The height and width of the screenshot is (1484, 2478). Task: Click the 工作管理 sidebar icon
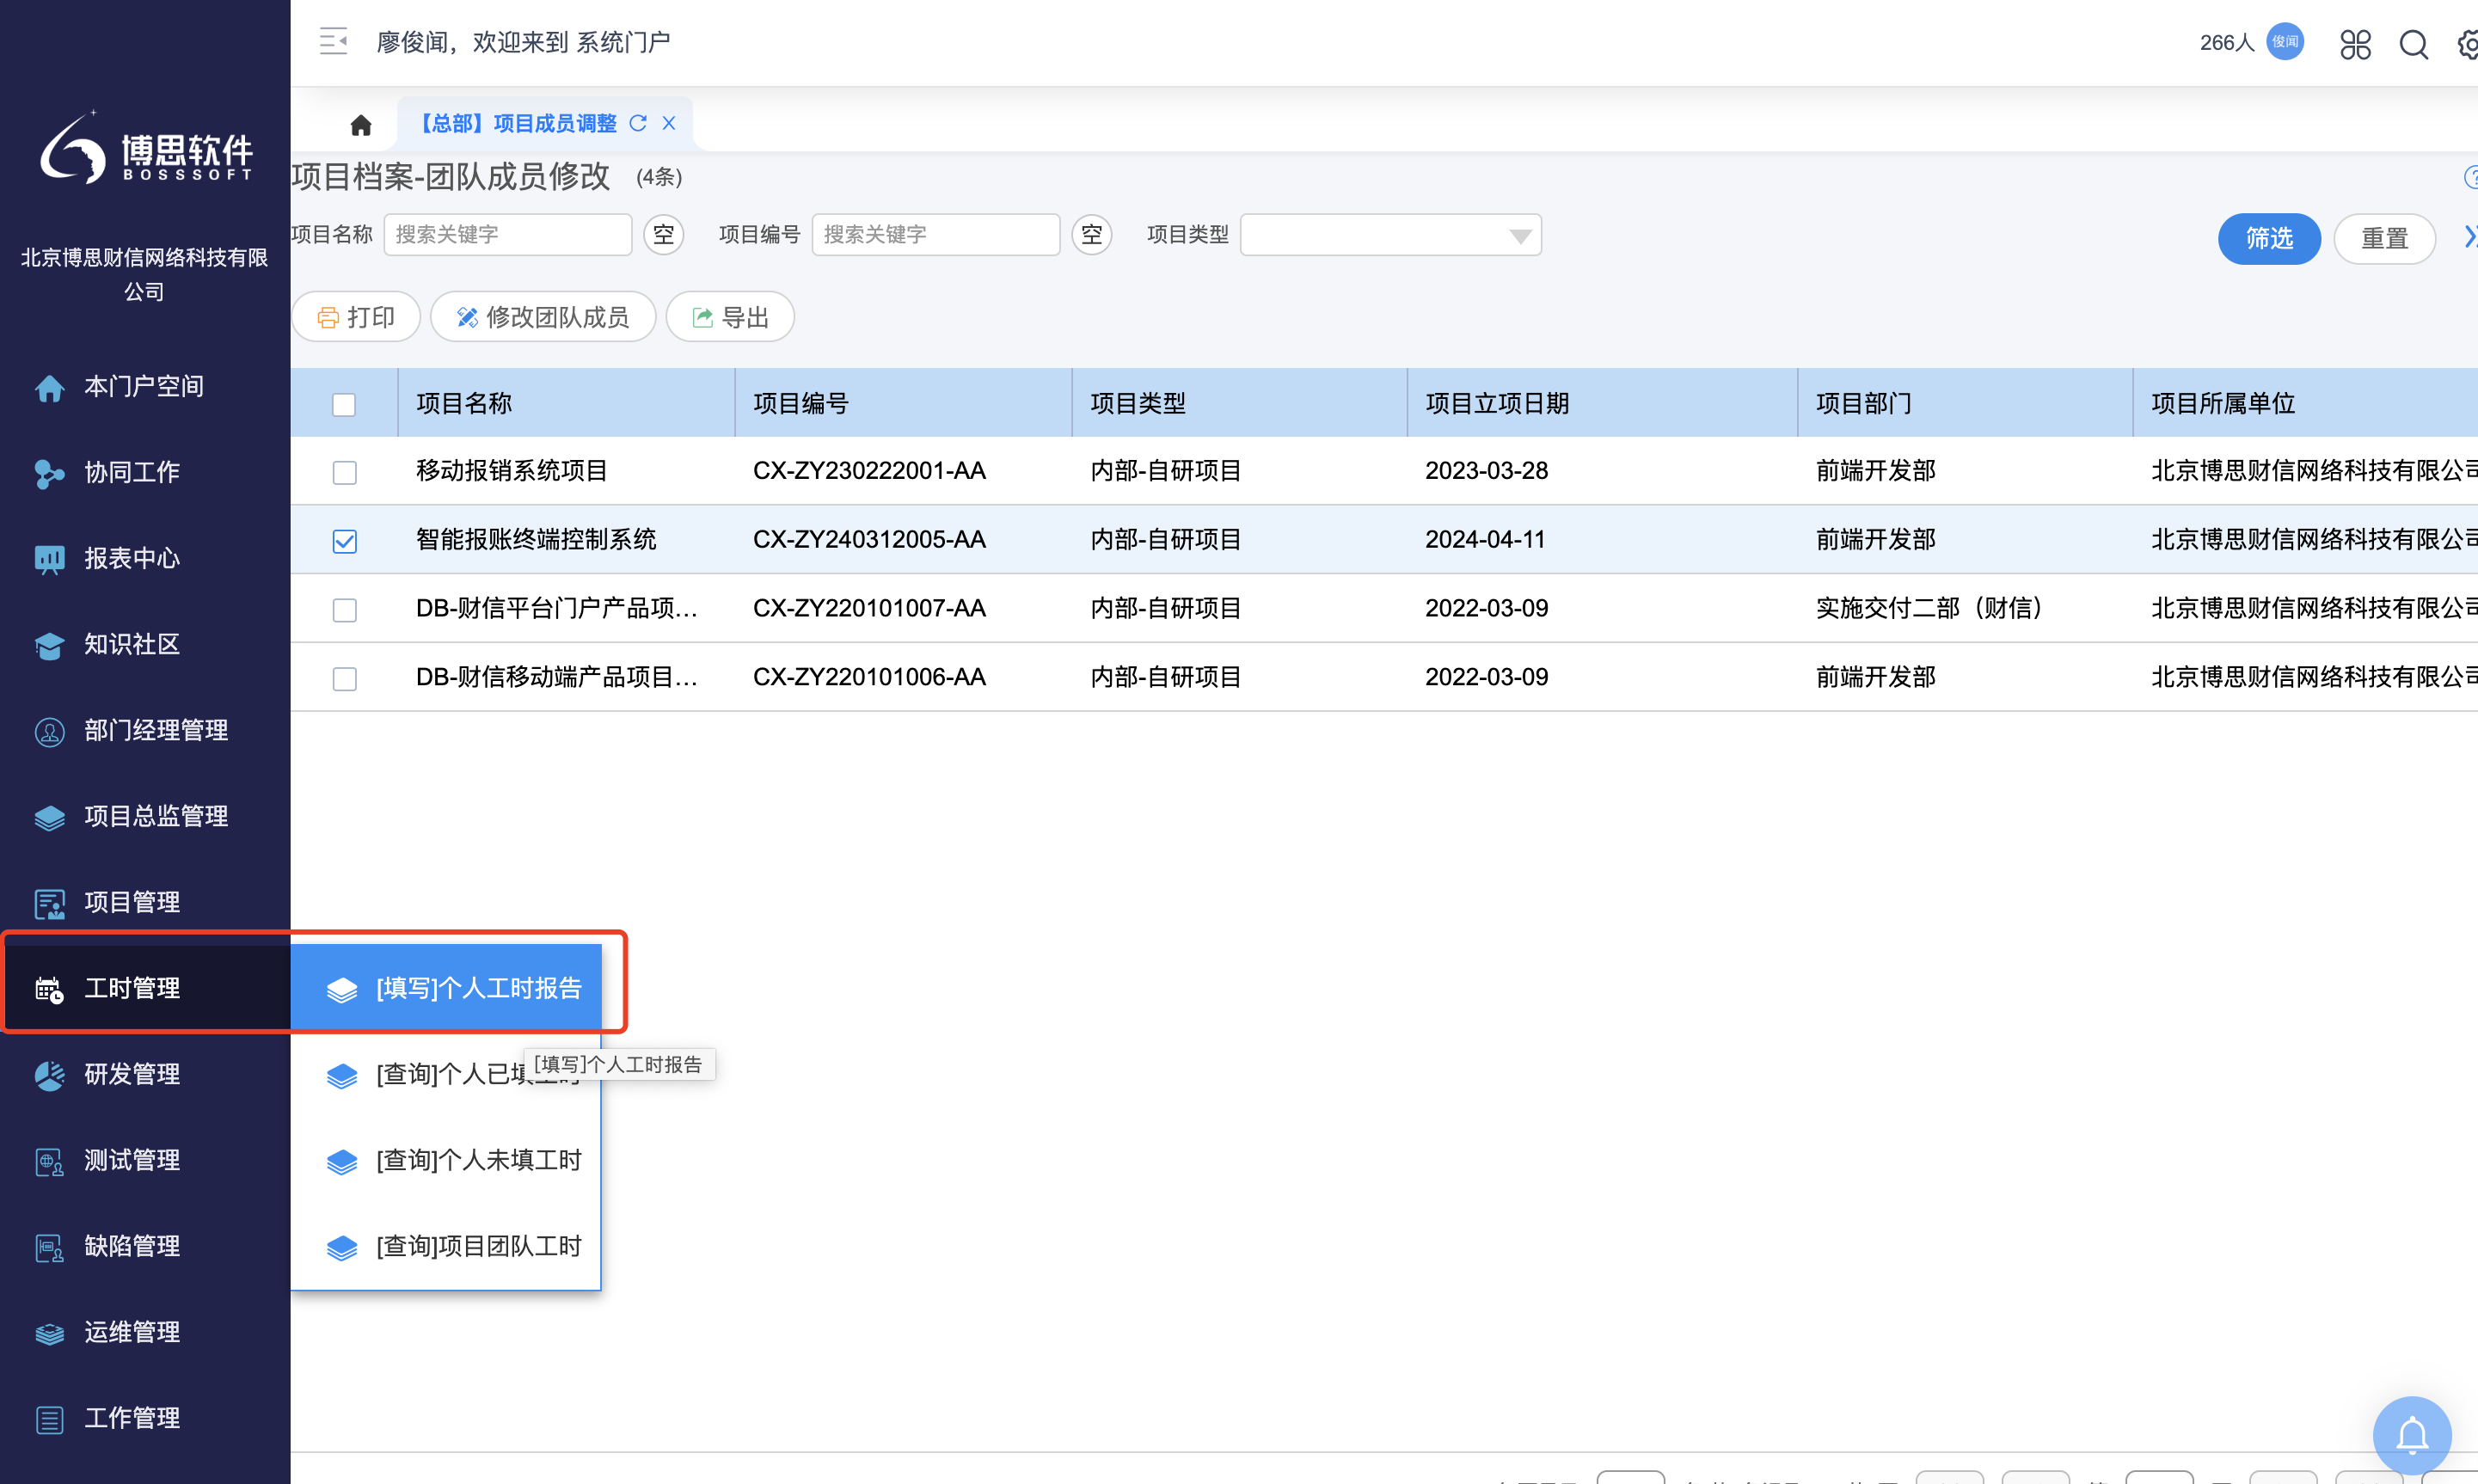pyautogui.click(x=49, y=1419)
